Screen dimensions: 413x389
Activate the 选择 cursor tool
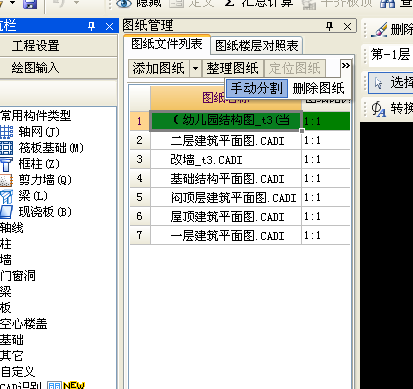[391, 83]
